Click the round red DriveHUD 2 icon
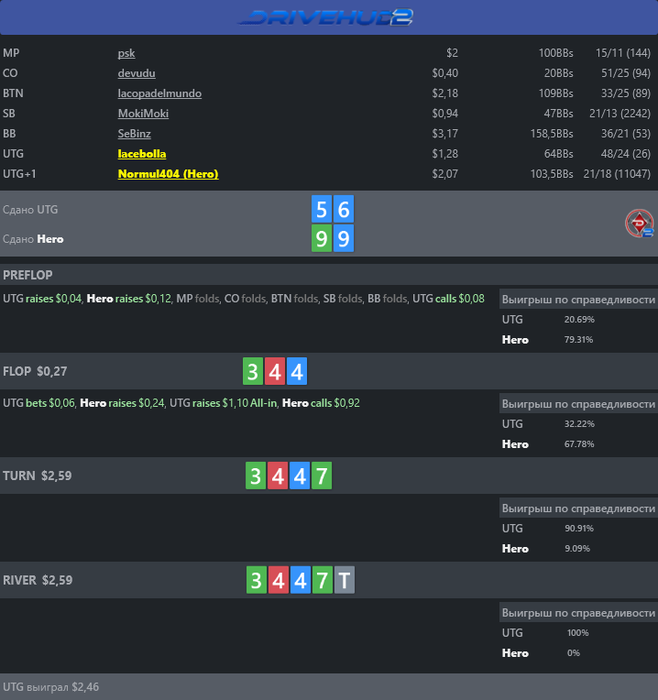This screenshot has width=658, height=700. coord(639,224)
